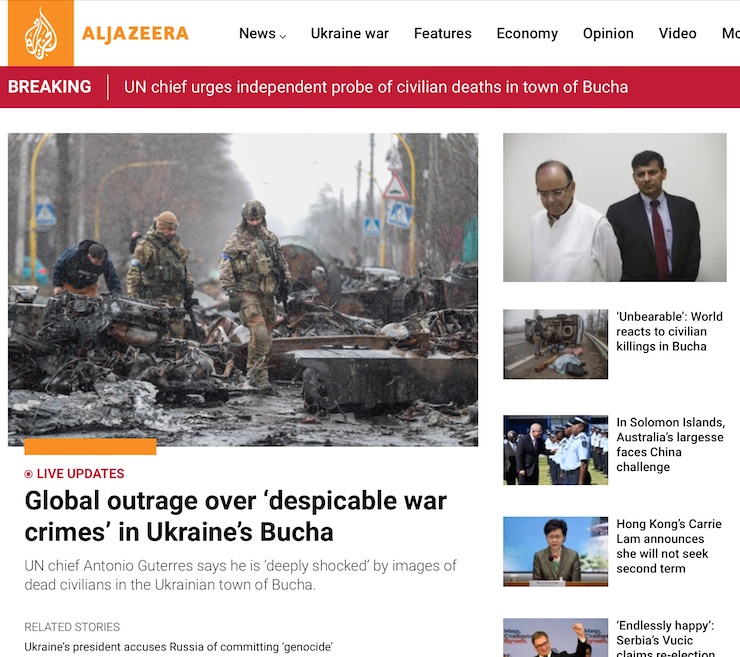The height and width of the screenshot is (657, 740).
Task: Click the Al Jazeera orange logo icon
Action: 41,33
